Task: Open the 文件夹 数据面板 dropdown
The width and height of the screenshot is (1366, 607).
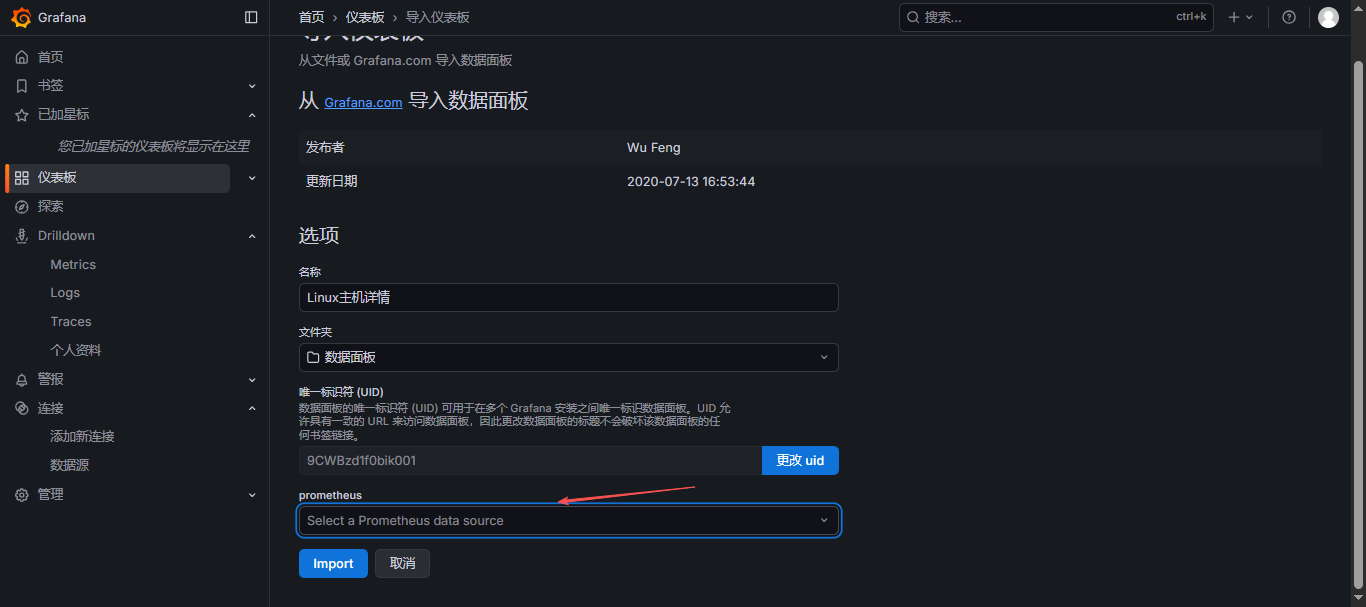Action: [x=568, y=357]
